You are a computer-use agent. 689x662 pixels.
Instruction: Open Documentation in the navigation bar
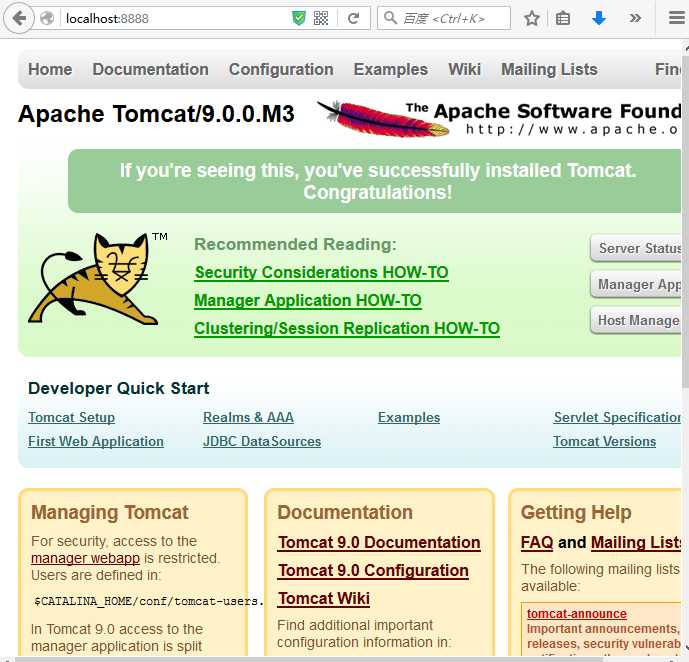[x=150, y=69]
